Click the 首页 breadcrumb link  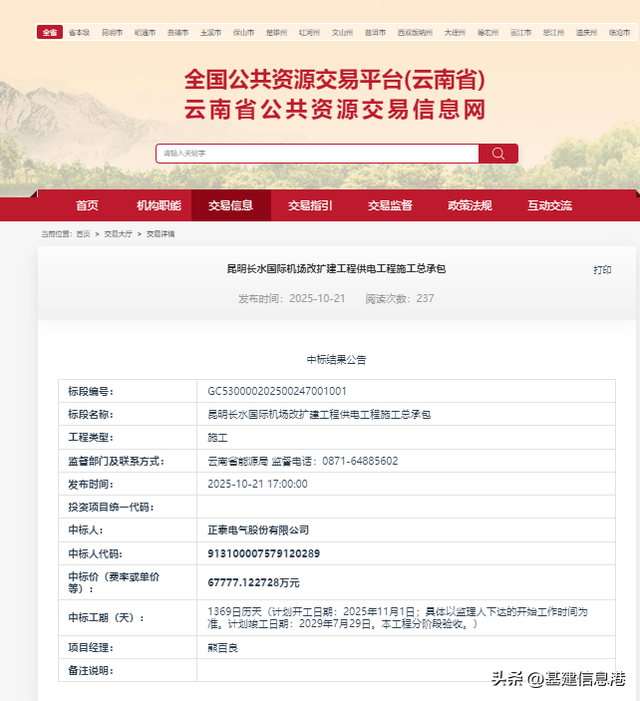coord(83,234)
